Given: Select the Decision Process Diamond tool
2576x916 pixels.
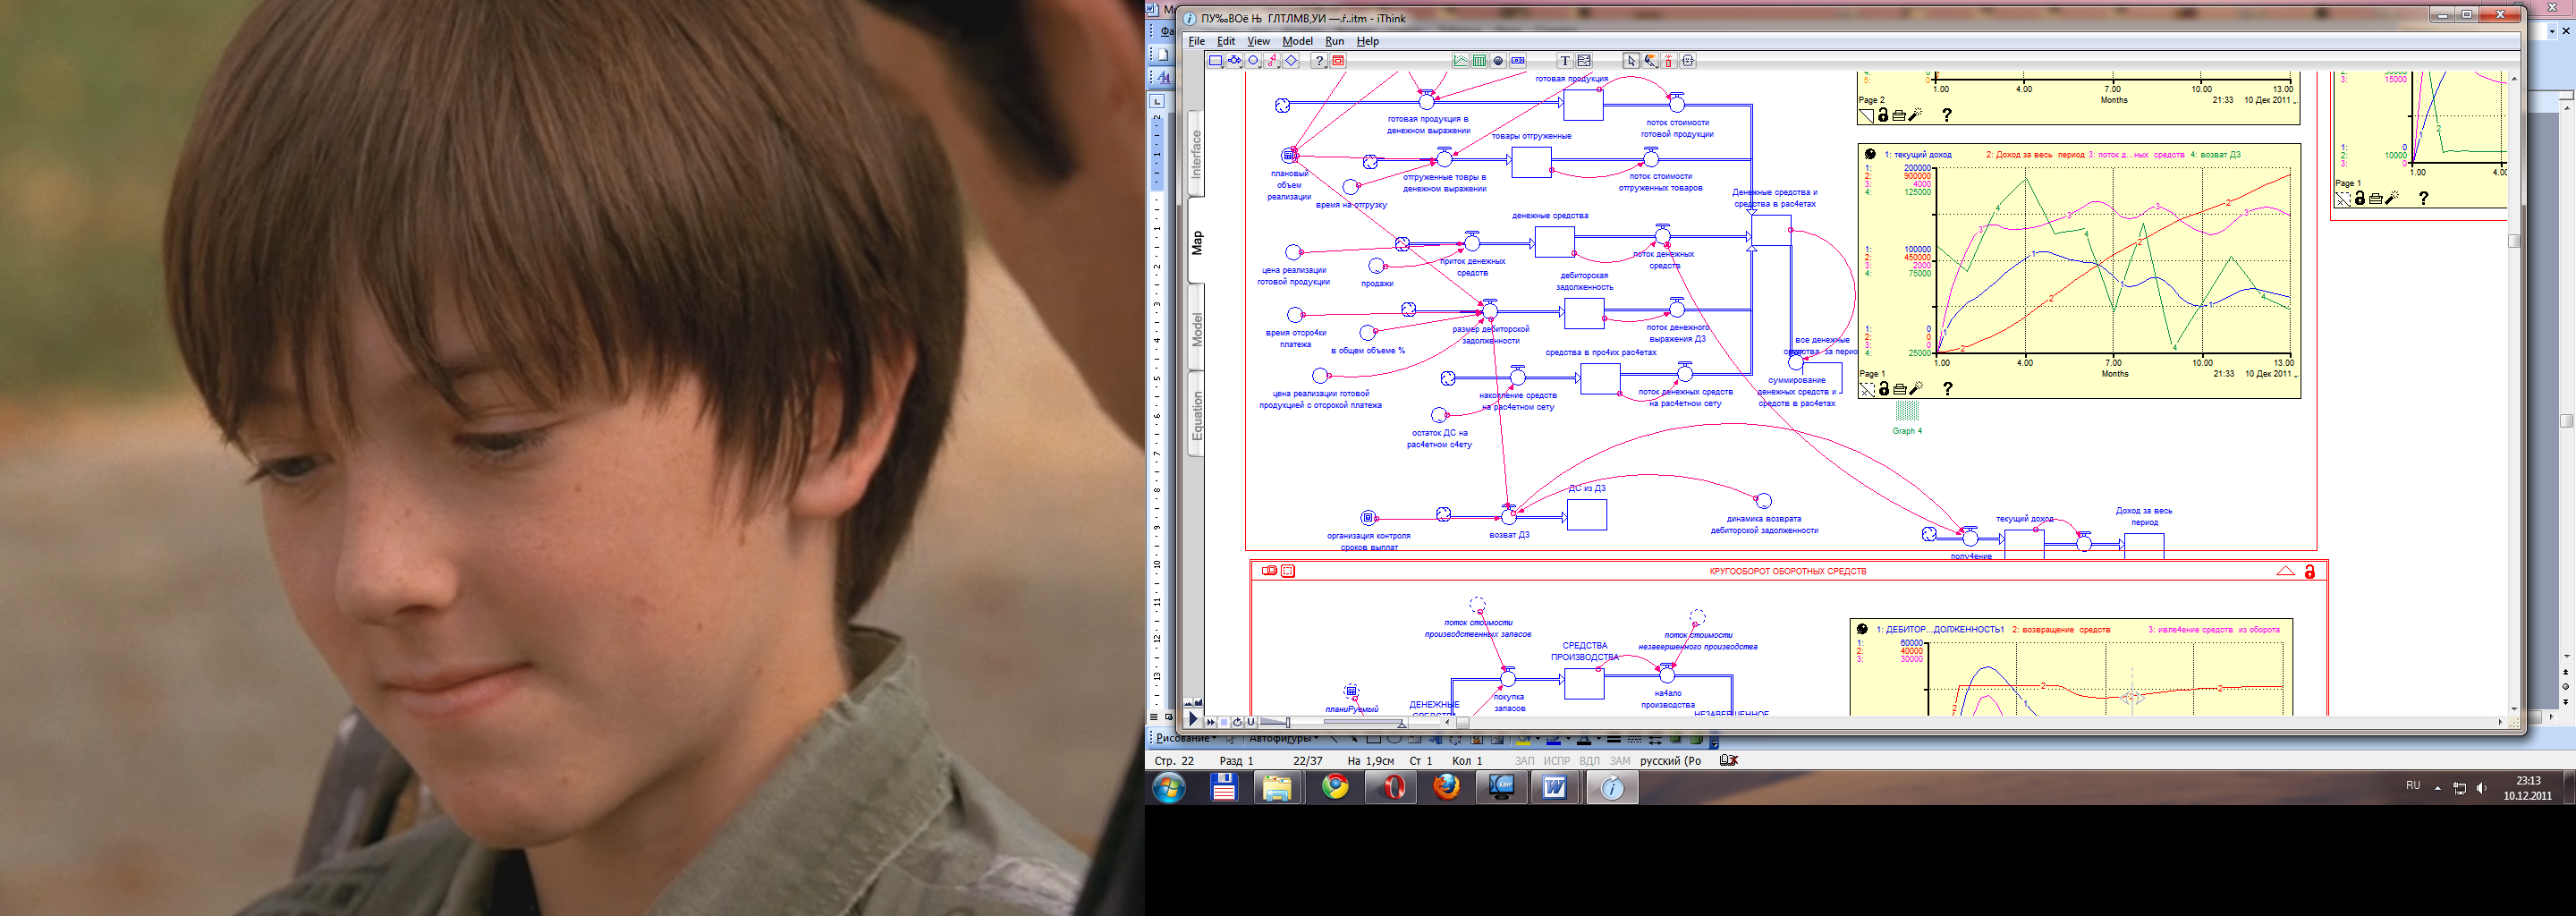Looking at the screenshot, I should pyautogui.click(x=1291, y=61).
